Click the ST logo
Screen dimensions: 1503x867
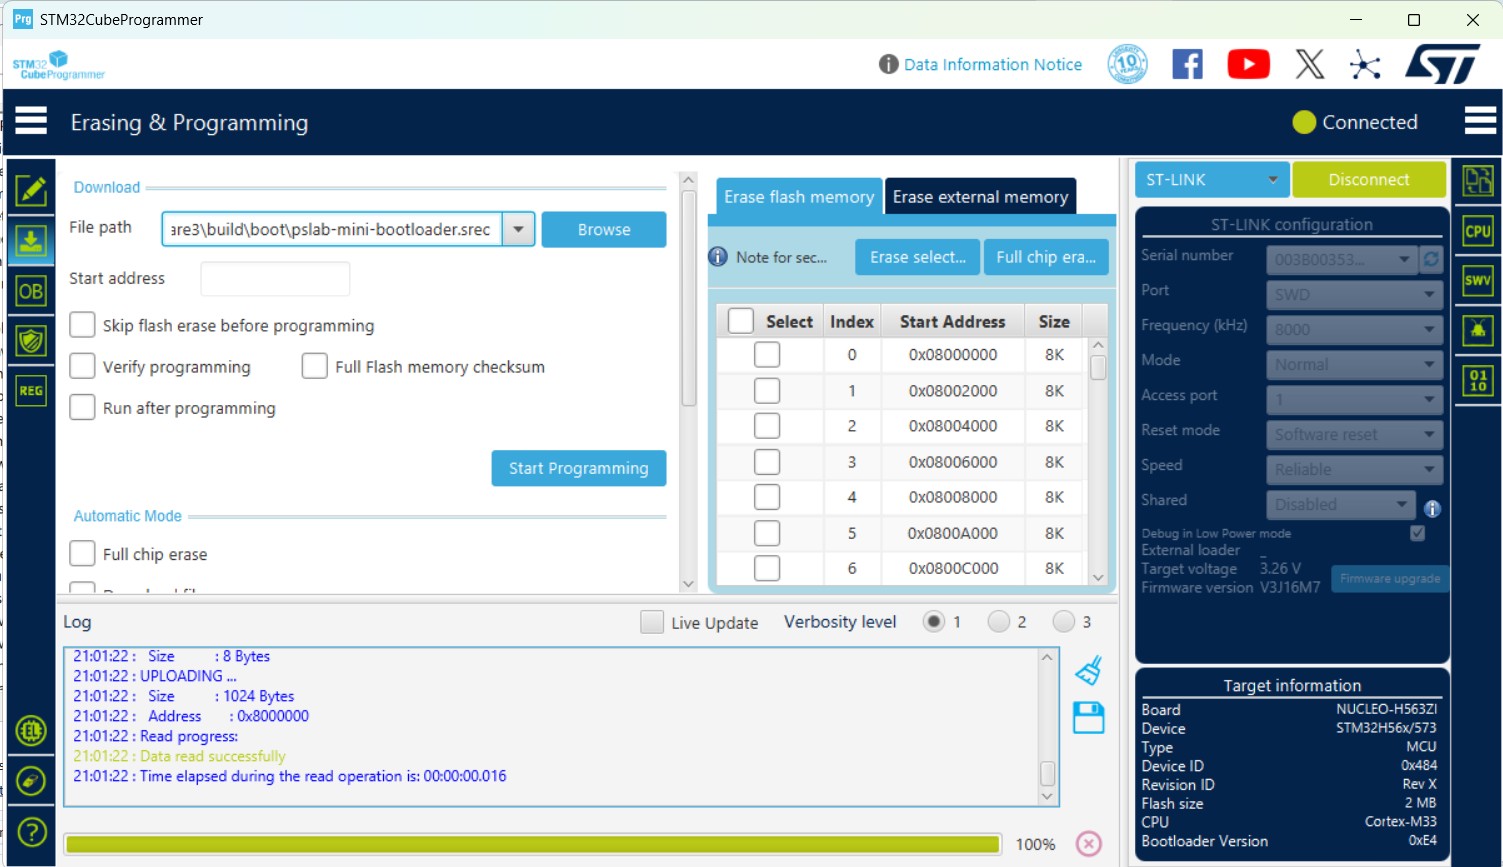coord(1442,65)
